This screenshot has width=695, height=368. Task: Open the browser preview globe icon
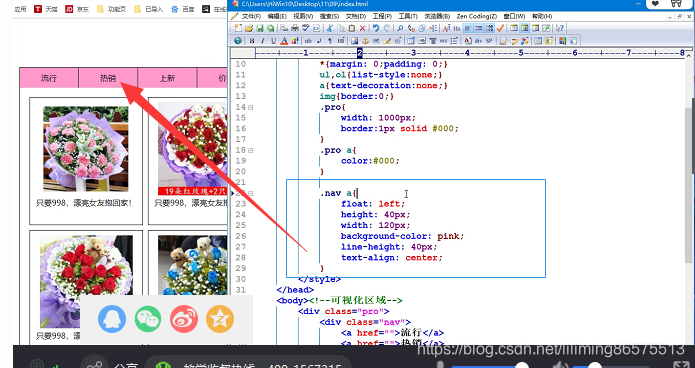pos(238,41)
